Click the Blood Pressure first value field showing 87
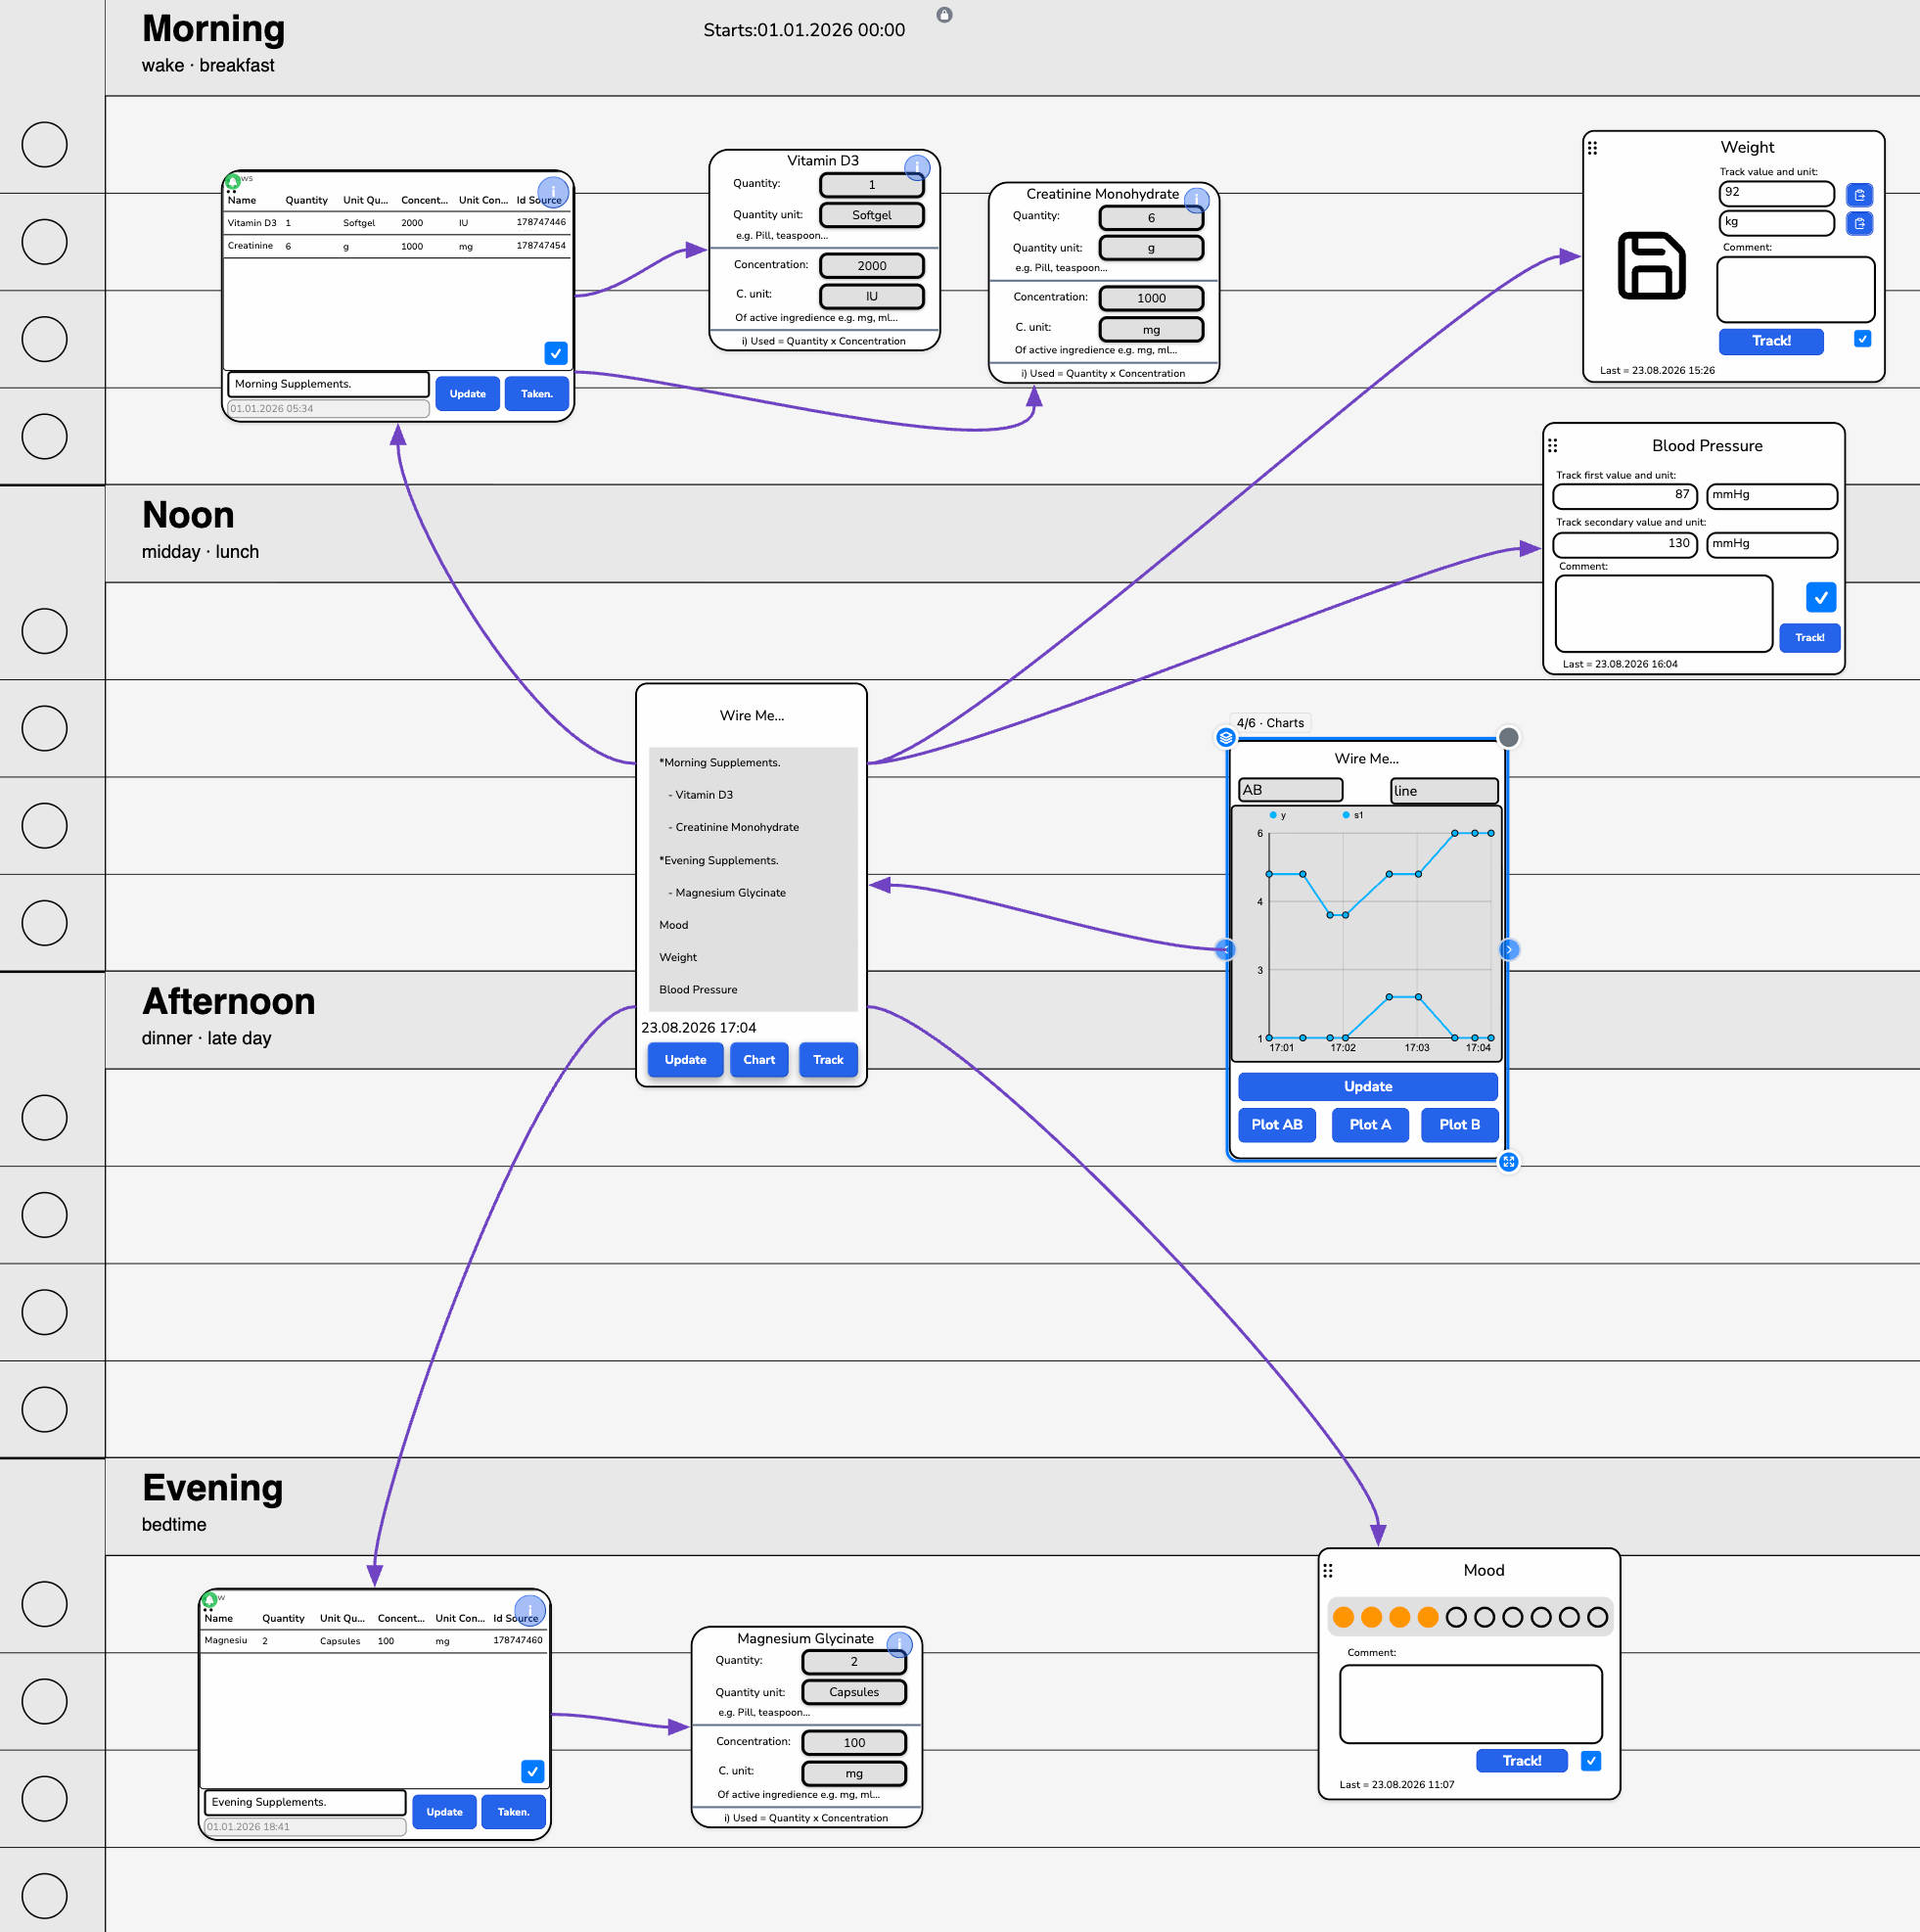Screen dimensions: 1920x1932 [1624, 496]
